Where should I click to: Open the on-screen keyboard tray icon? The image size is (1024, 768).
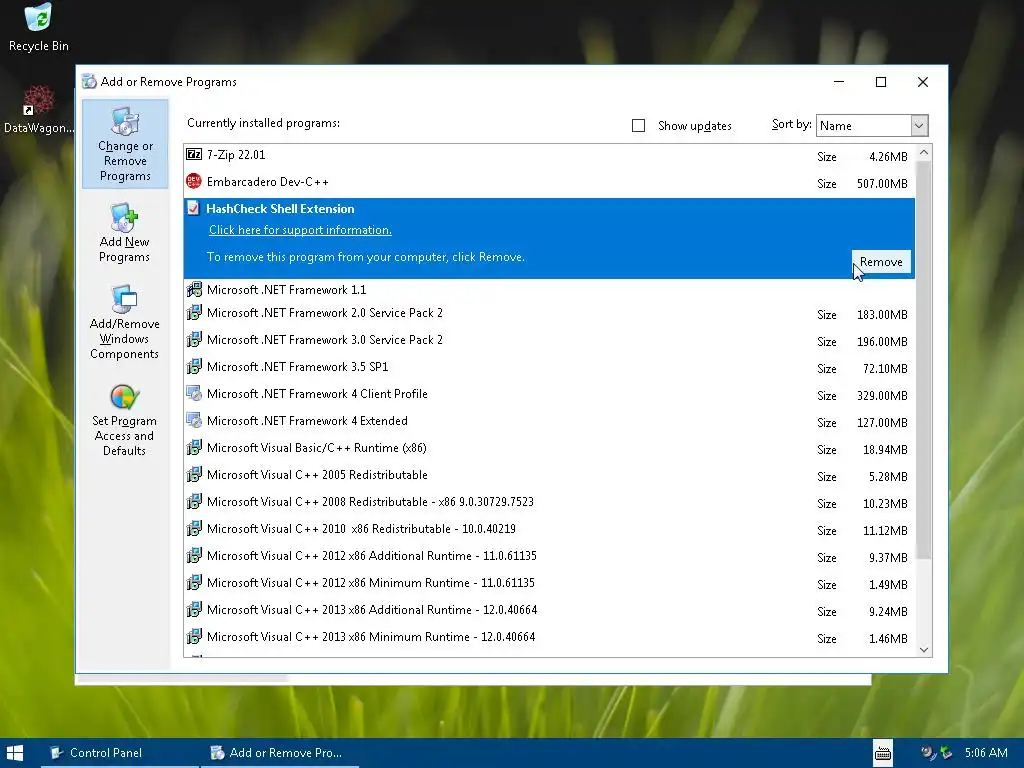[x=883, y=753]
